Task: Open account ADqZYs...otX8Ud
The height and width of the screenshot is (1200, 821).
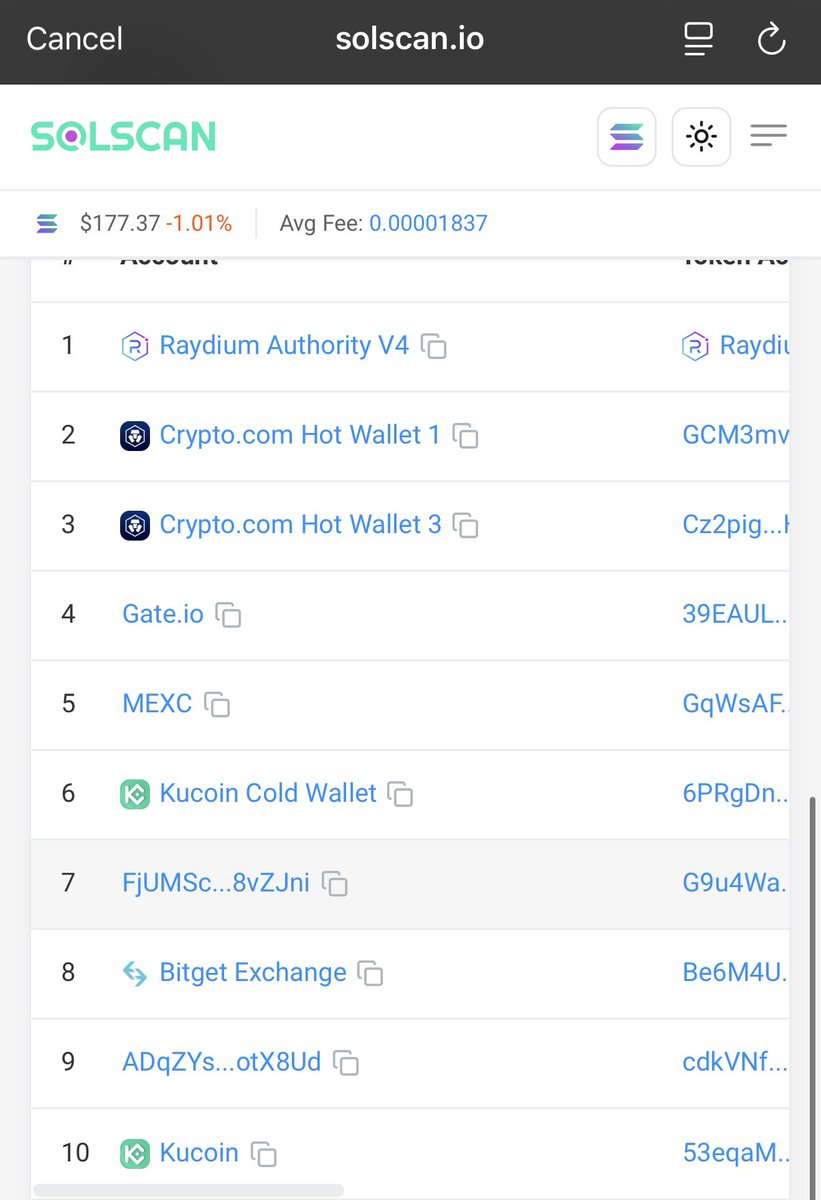Action: click(222, 1062)
